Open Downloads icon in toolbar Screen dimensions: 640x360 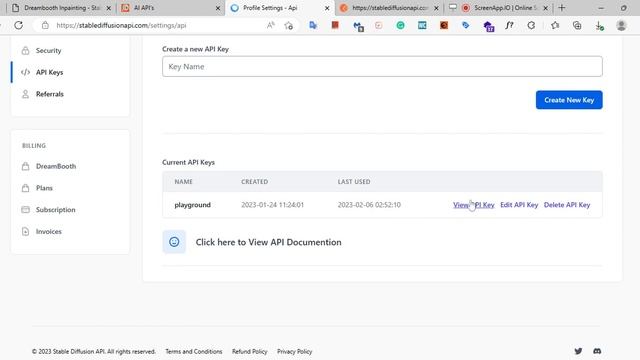[599, 26]
